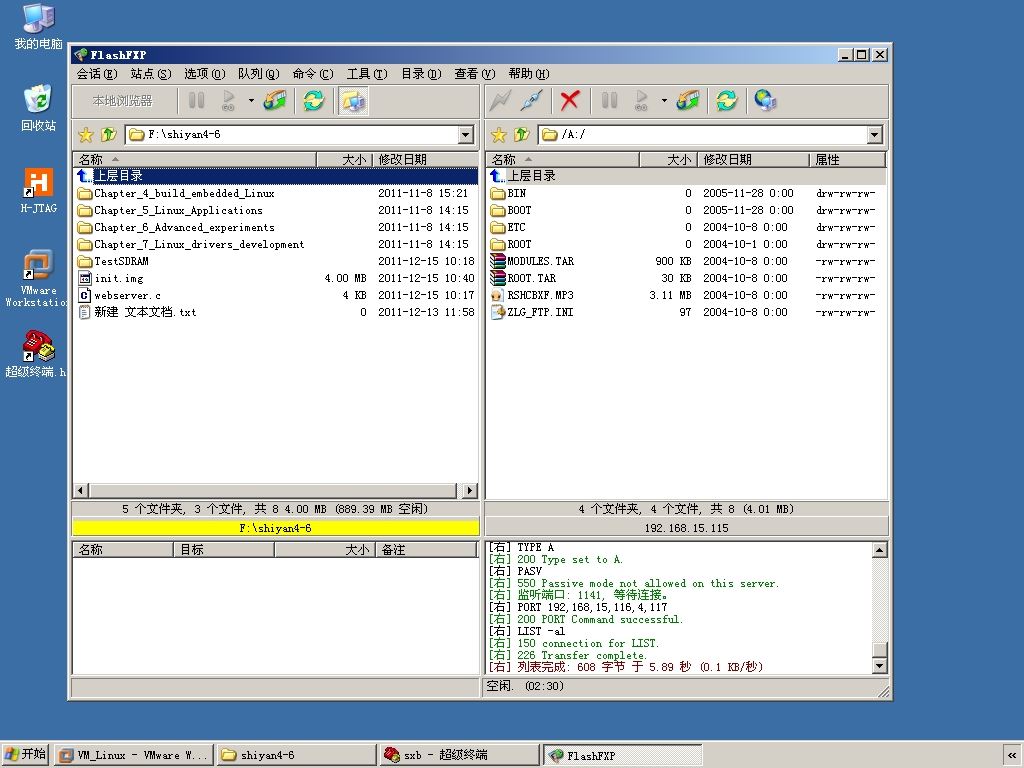Select the local 上层目录 parent row
This screenshot has width=1024, height=768.
point(276,176)
